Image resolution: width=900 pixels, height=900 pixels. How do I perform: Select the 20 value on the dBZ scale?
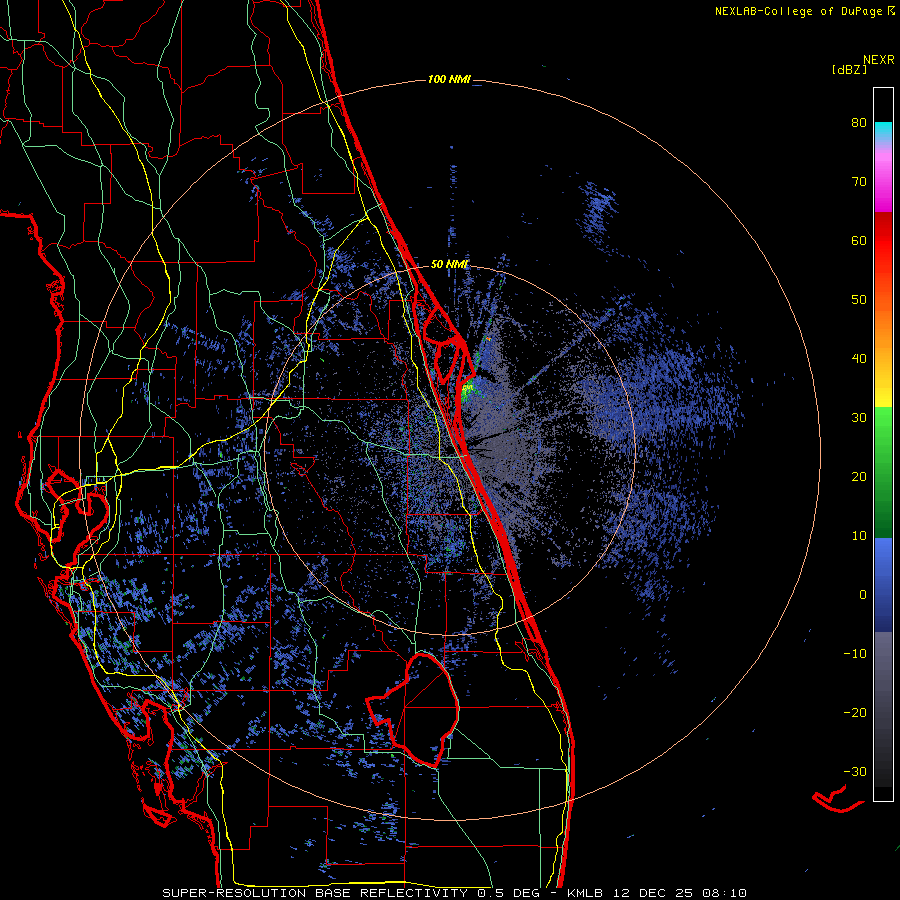(x=859, y=476)
